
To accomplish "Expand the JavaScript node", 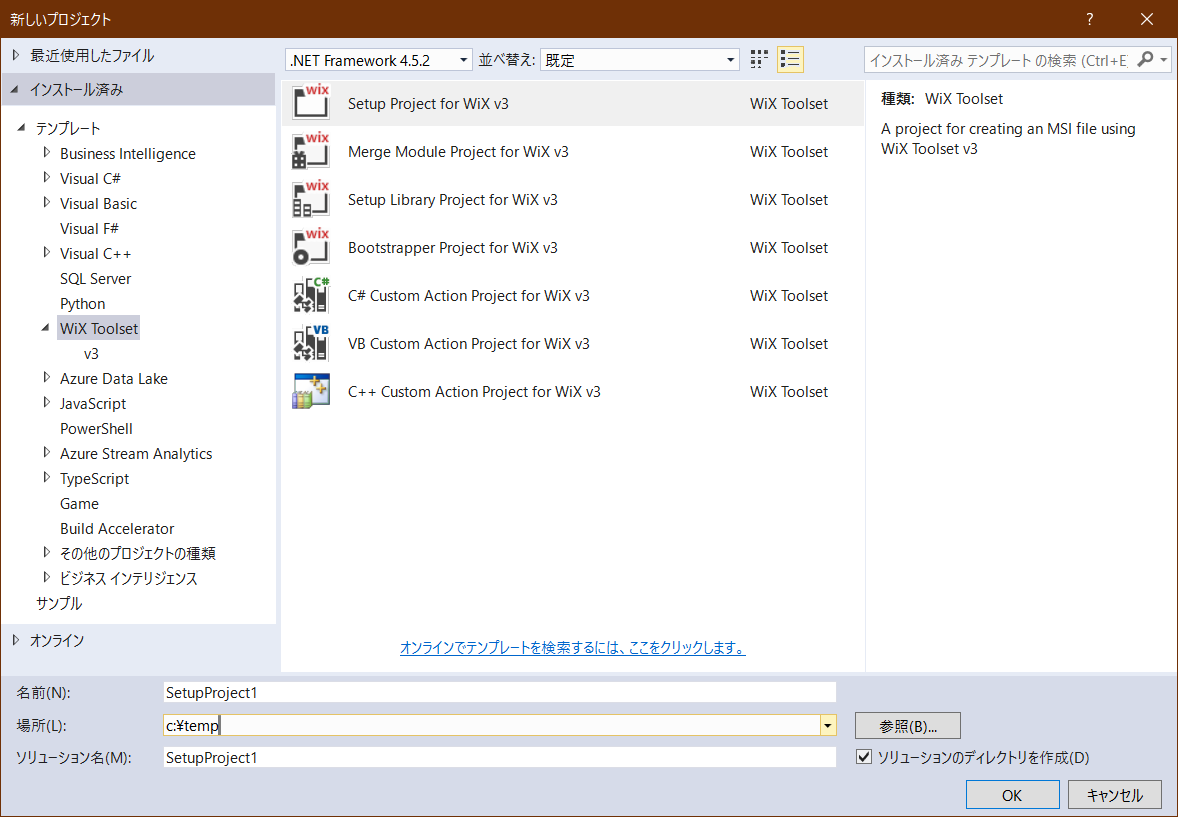I will (47, 402).
